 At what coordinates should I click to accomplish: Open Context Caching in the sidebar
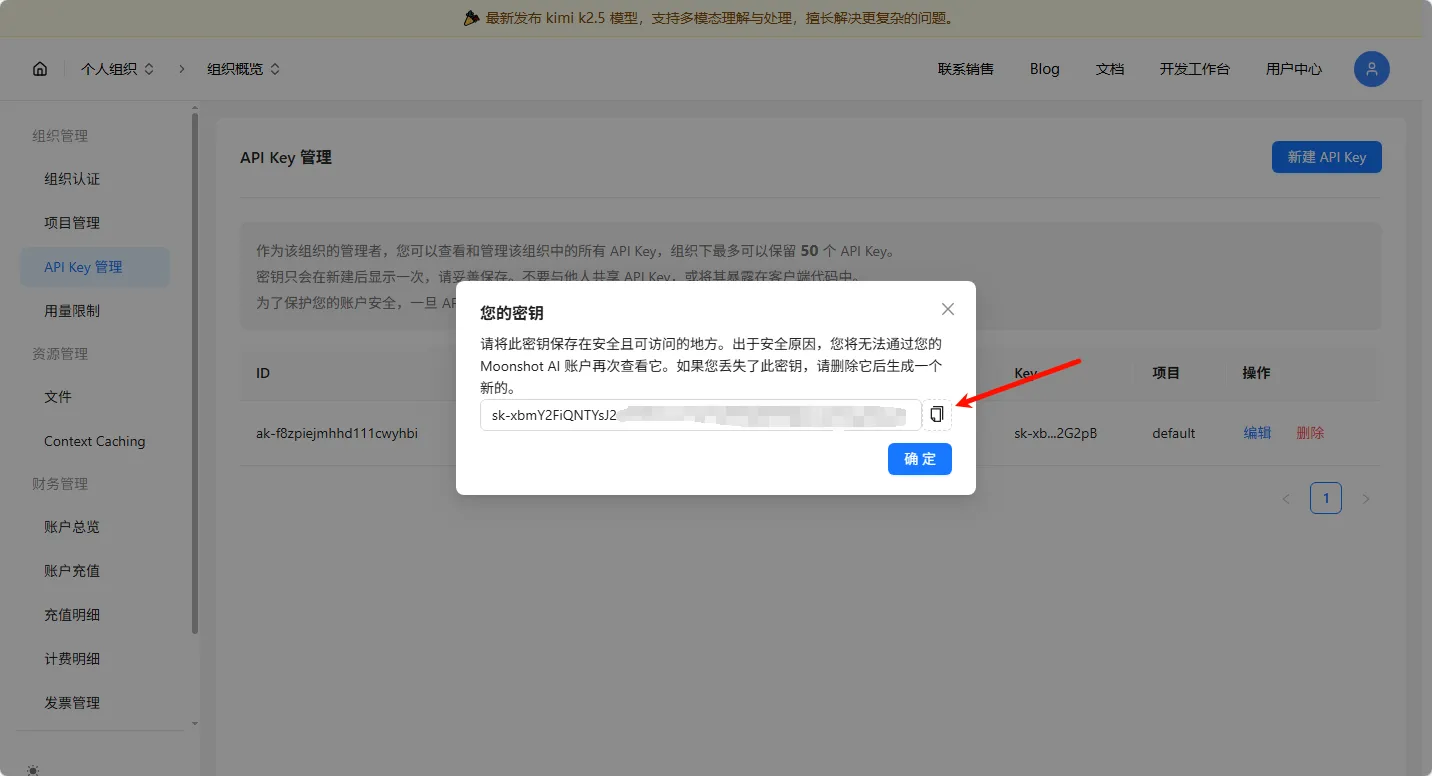point(94,441)
